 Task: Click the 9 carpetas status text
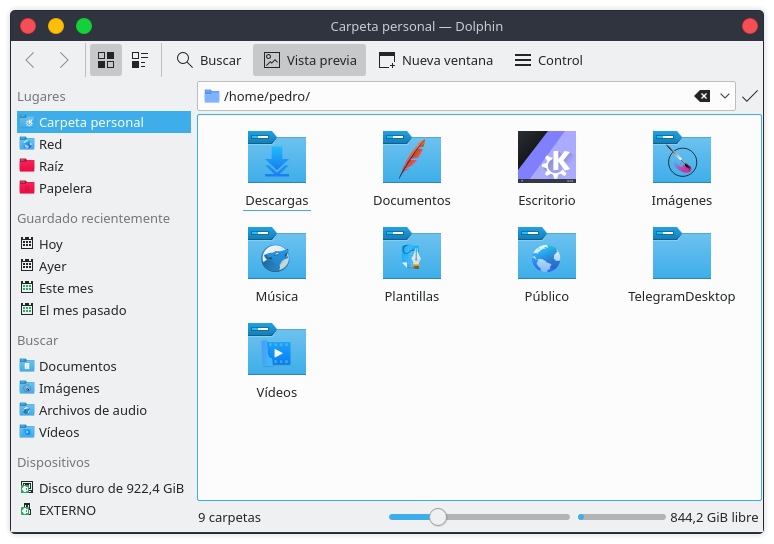230,517
